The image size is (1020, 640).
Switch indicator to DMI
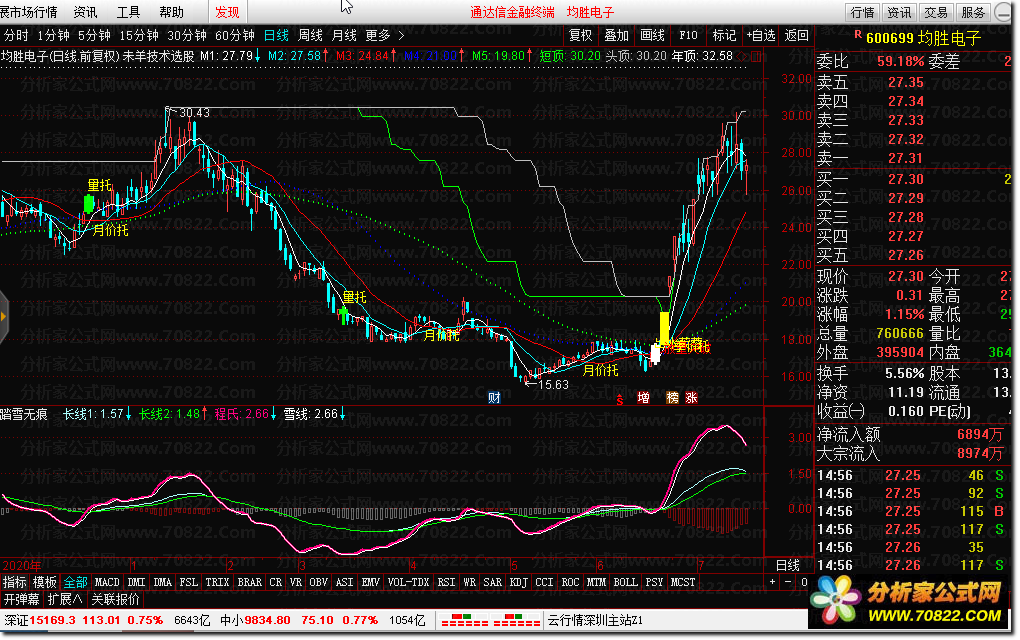(x=137, y=582)
